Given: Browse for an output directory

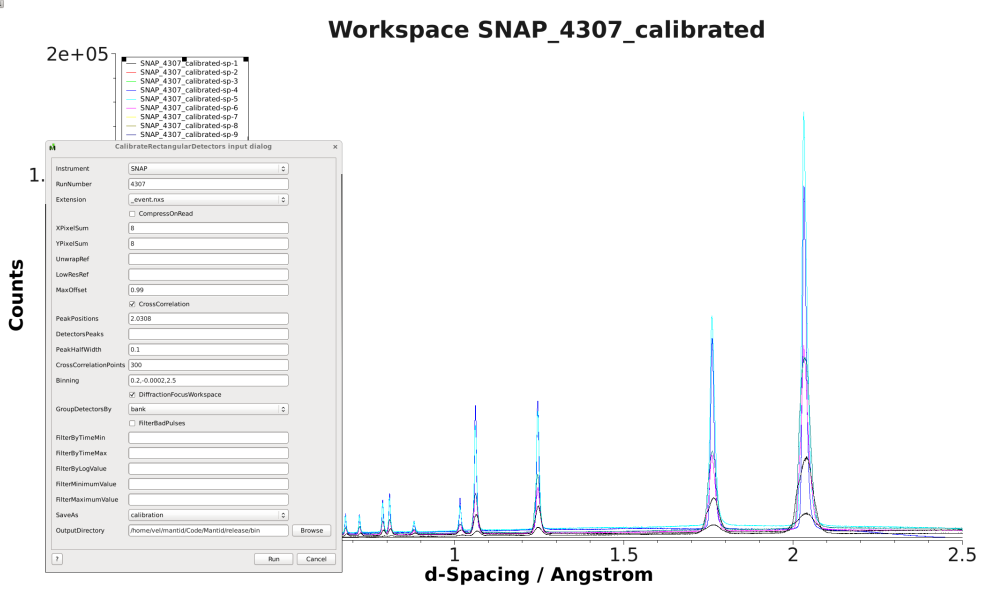Looking at the screenshot, I should click(x=313, y=530).
